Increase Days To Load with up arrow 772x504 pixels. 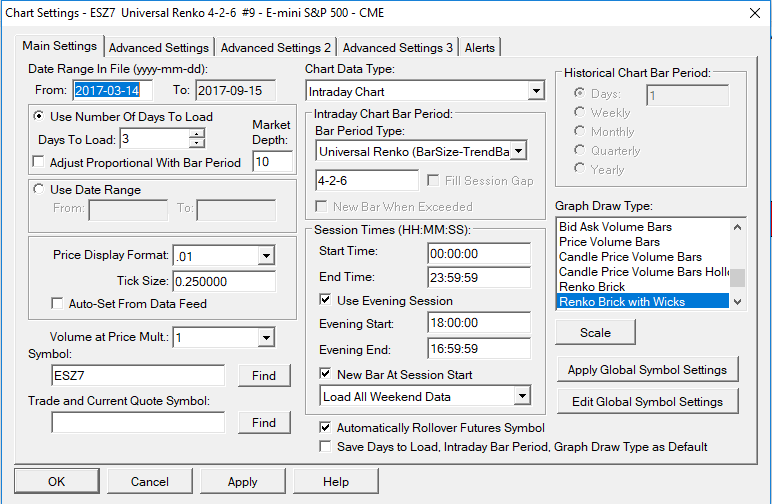tap(196, 134)
